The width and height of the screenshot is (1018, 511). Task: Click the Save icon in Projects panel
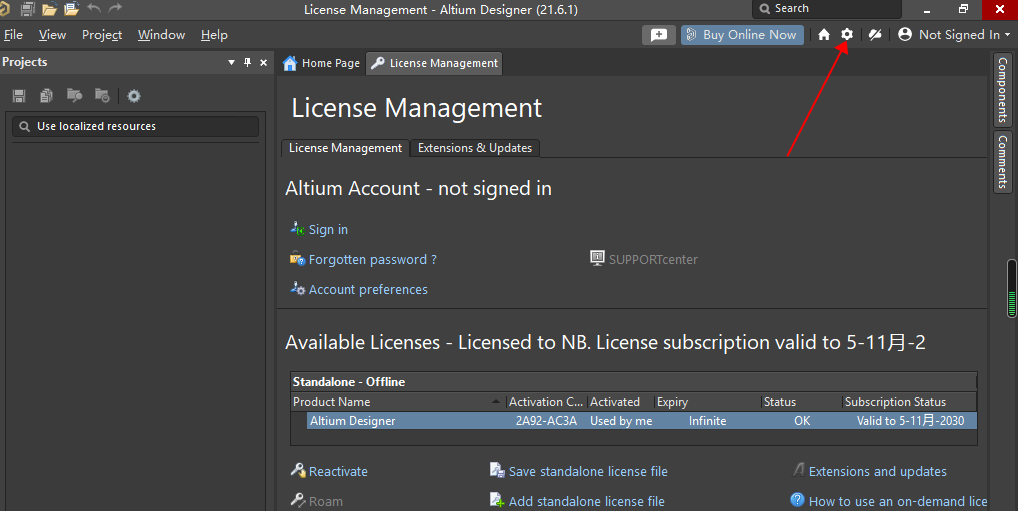(x=19, y=96)
